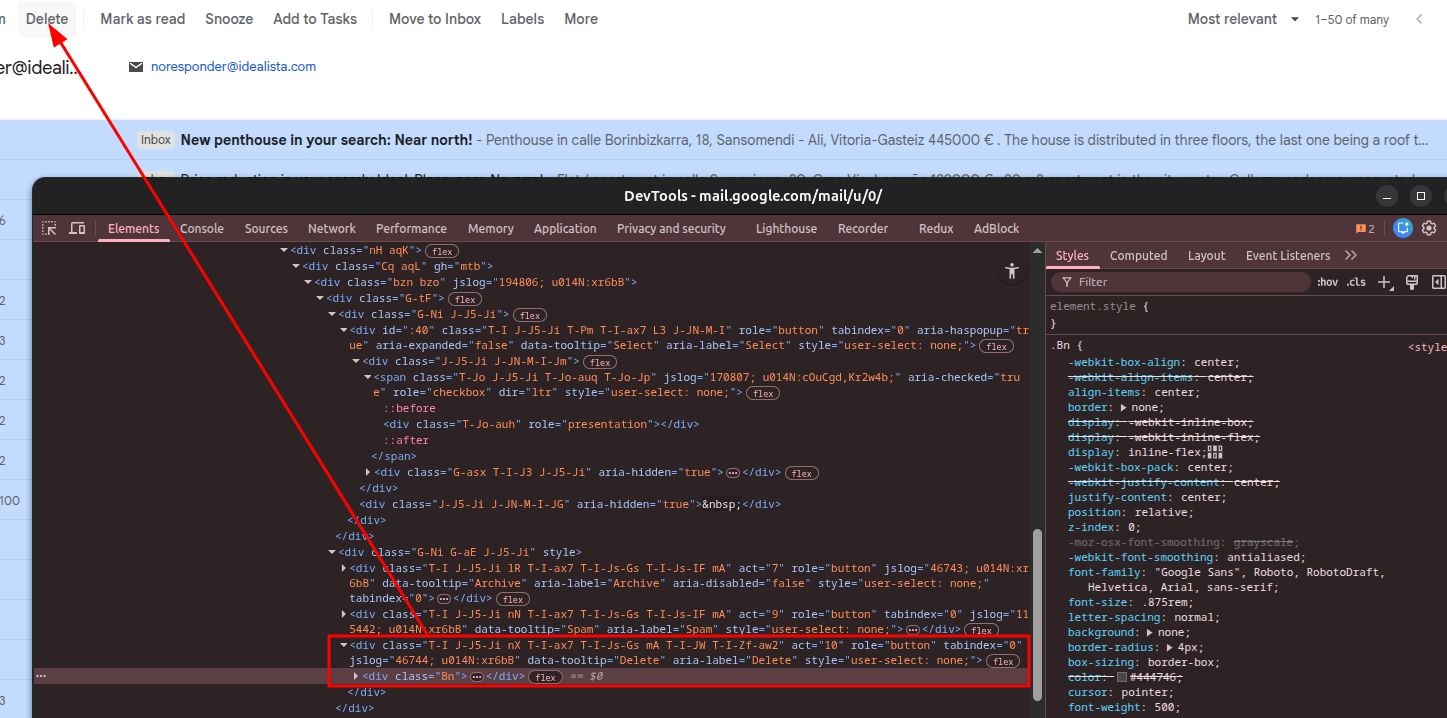Click the accessibility figure icon in Elements
This screenshot has width=1447, height=718.
(x=1012, y=271)
